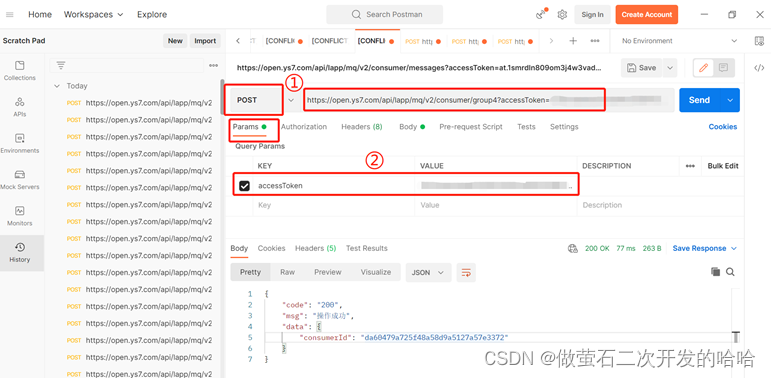771x378 pixels.
Task: Select the Visualize response view
Action: click(x=376, y=272)
